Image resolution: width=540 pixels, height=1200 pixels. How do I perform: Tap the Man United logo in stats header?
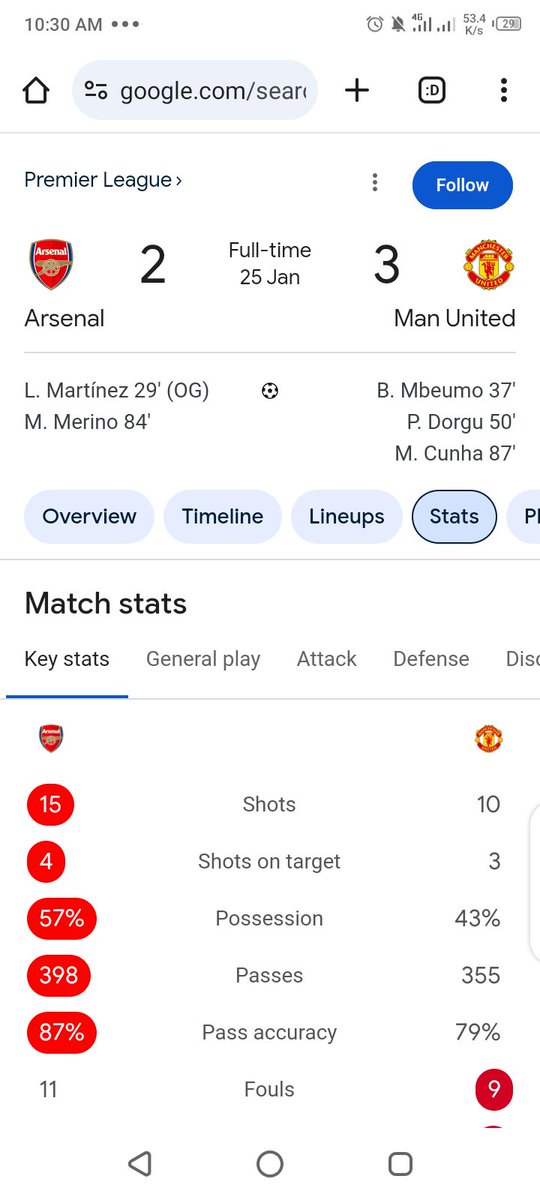pos(489,739)
